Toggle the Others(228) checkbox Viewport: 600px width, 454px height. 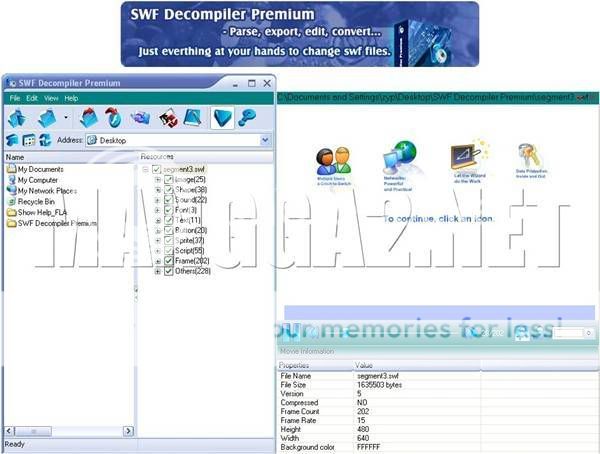(168, 271)
